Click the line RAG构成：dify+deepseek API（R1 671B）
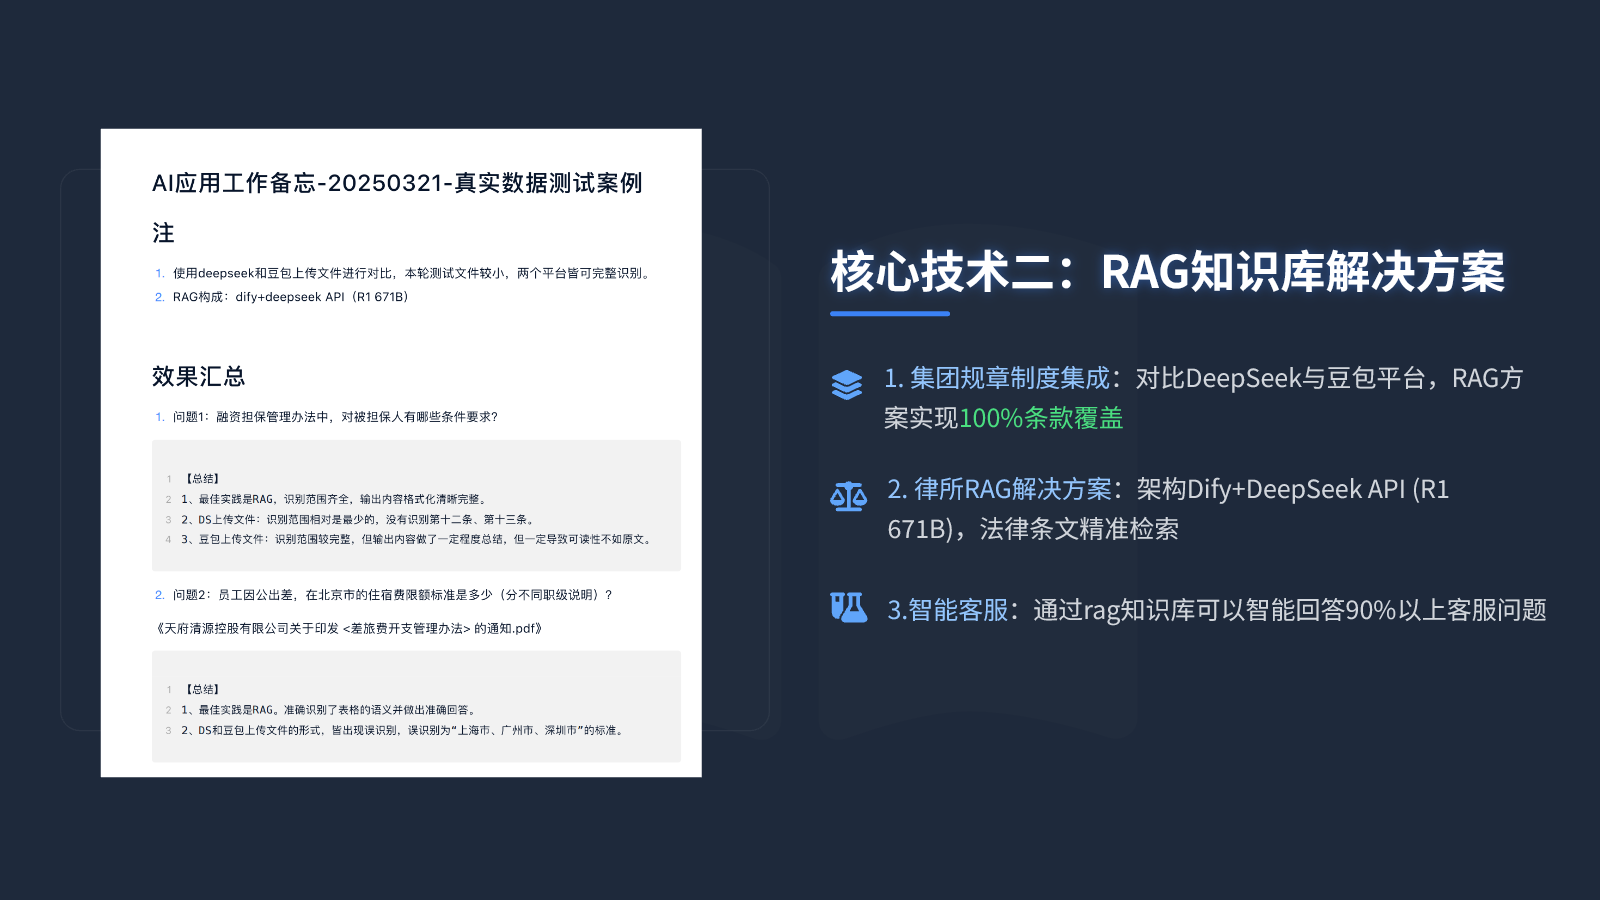The width and height of the screenshot is (1600, 900). tap(291, 297)
